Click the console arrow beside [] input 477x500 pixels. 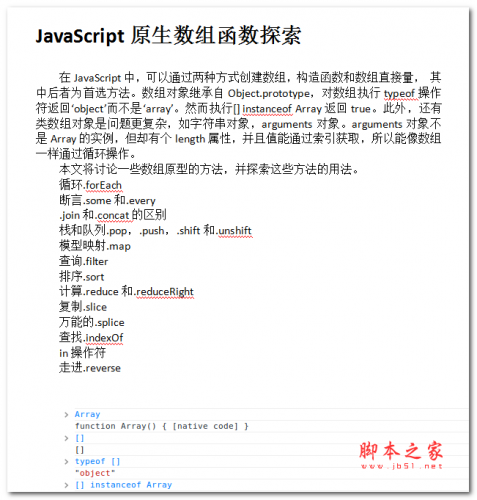(66, 438)
